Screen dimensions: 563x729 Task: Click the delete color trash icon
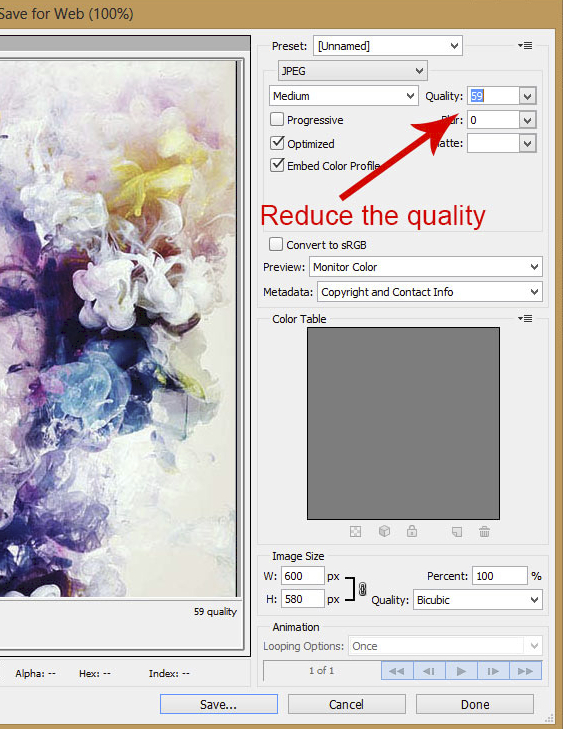click(x=484, y=531)
